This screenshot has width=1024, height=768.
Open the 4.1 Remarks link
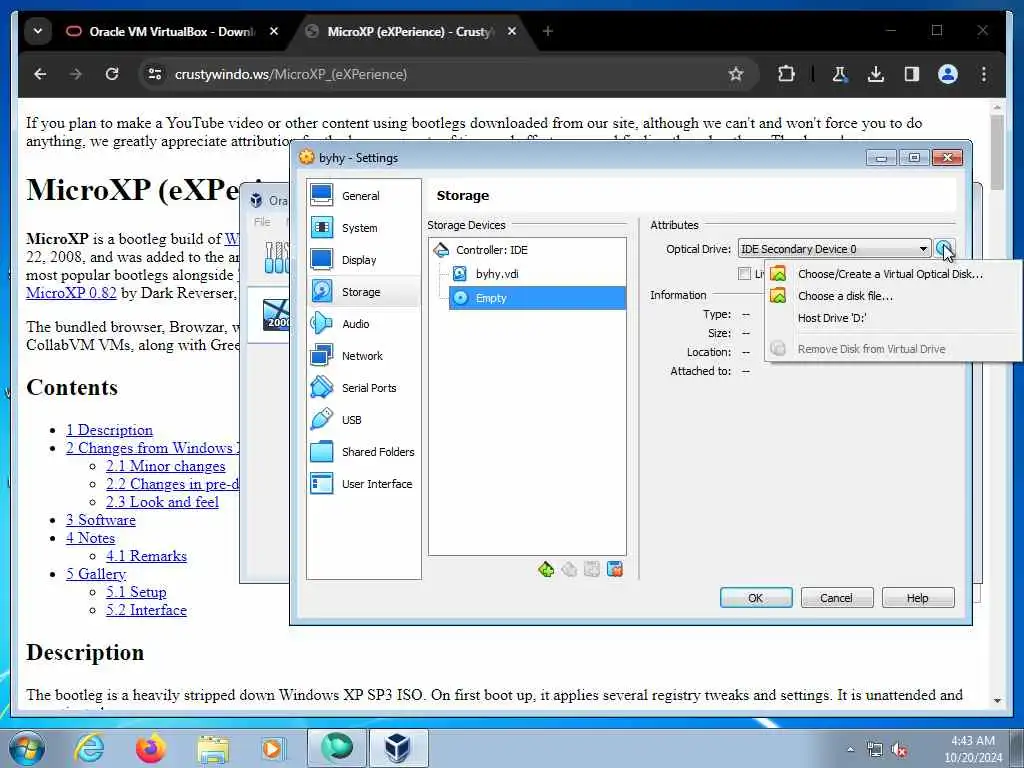pyautogui.click(x=146, y=556)
